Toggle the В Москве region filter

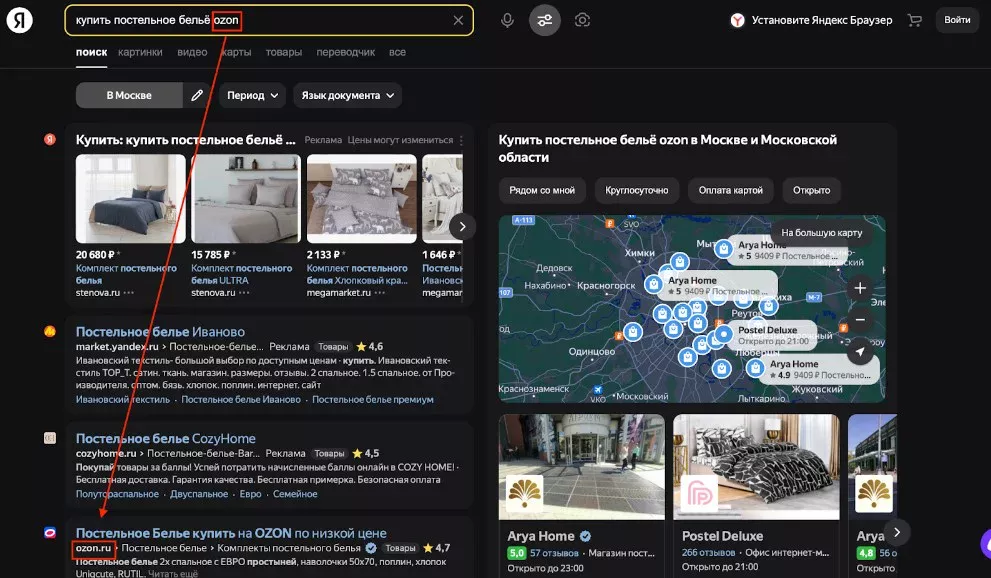coord(129,95)
